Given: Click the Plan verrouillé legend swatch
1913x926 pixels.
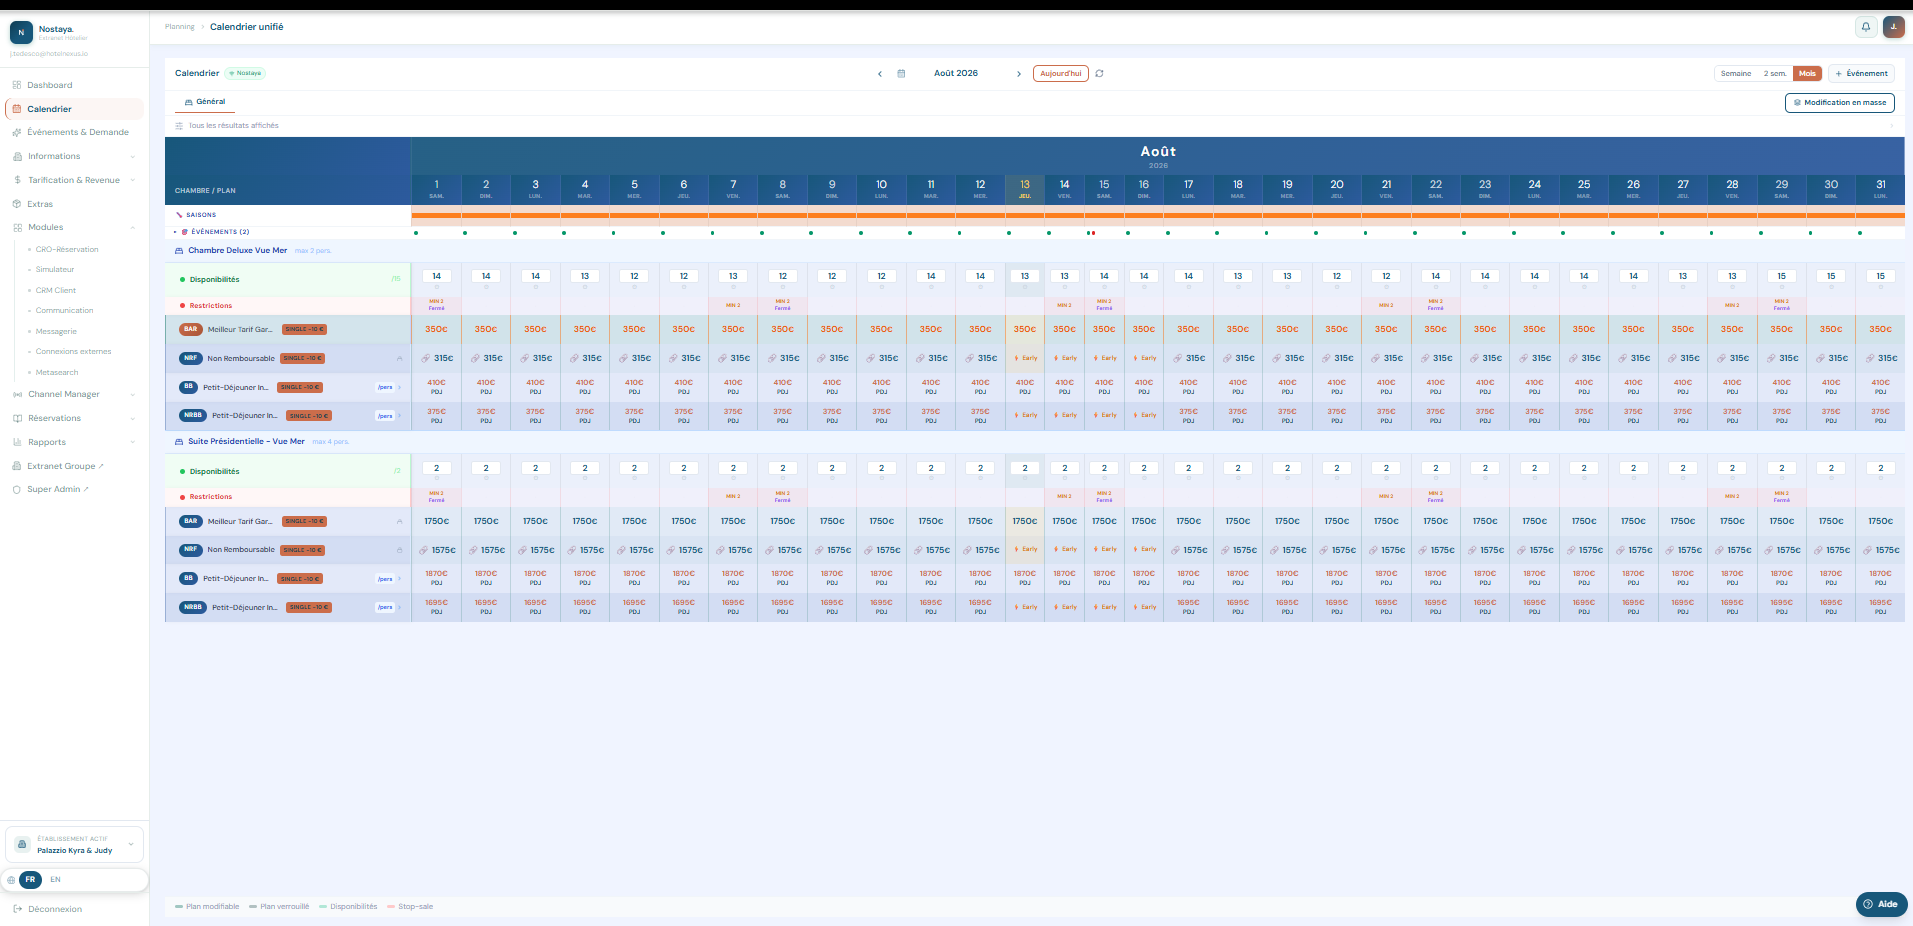Looking at the screenshot, I should click(253, 907).
